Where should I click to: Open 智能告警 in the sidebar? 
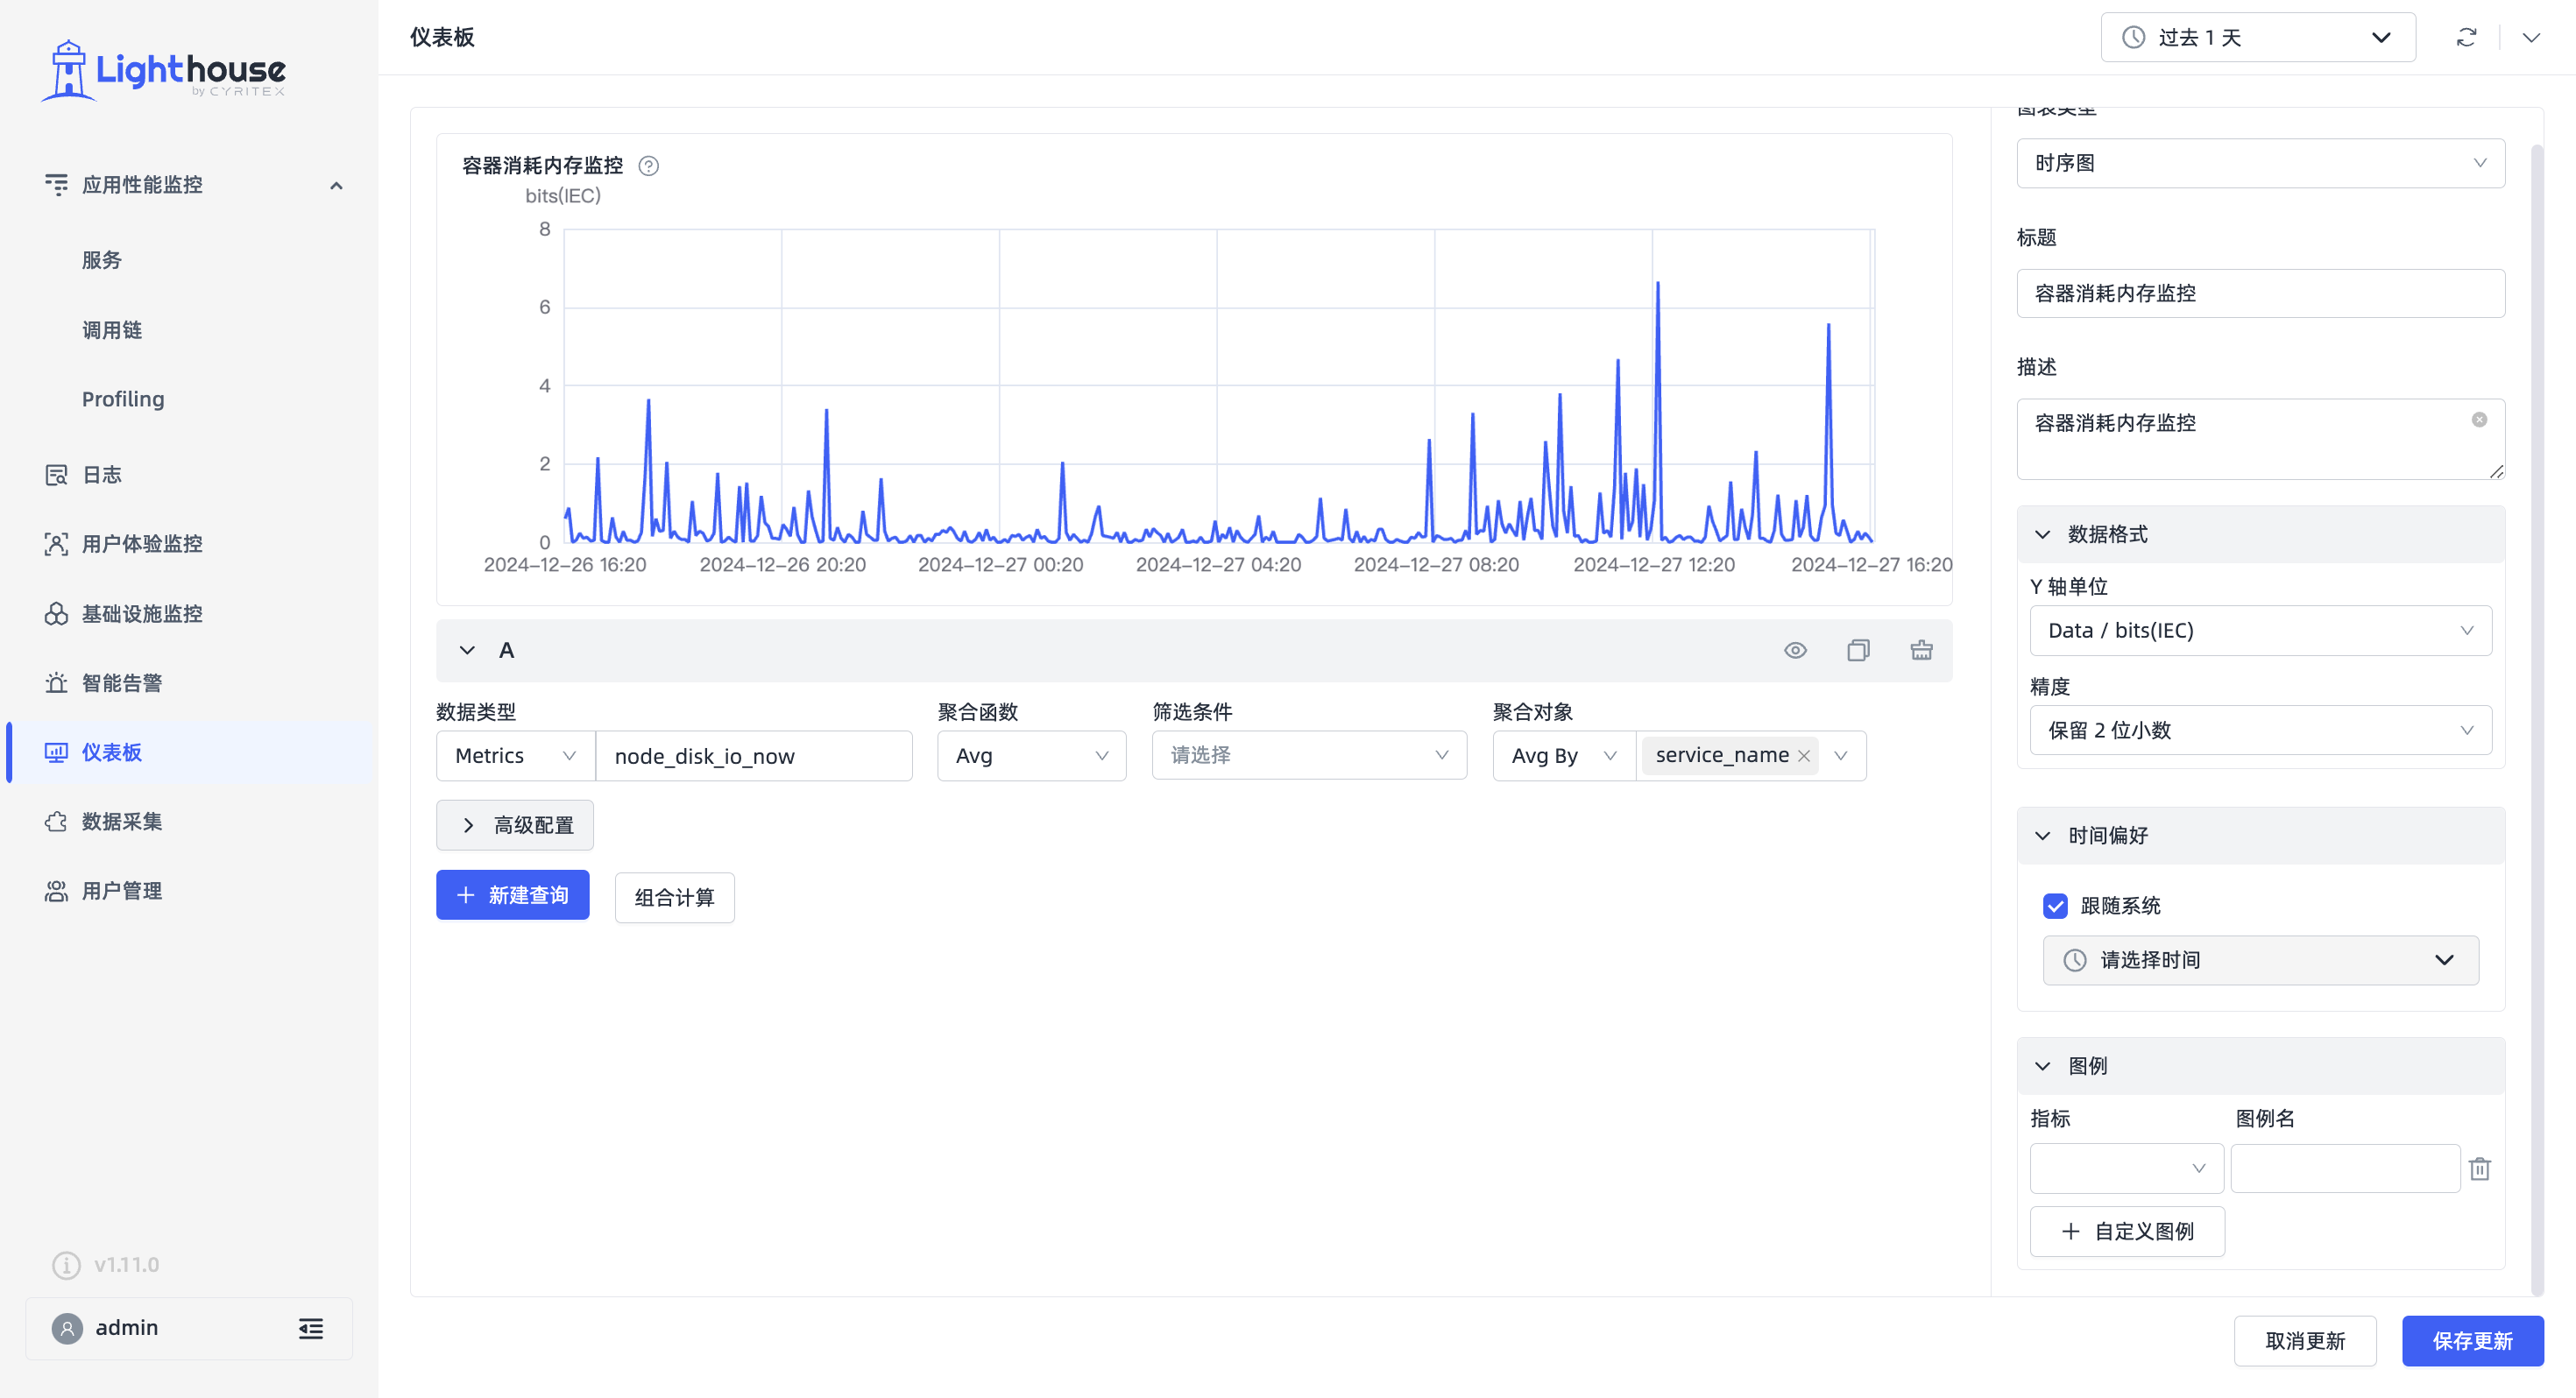pos(122,683)
